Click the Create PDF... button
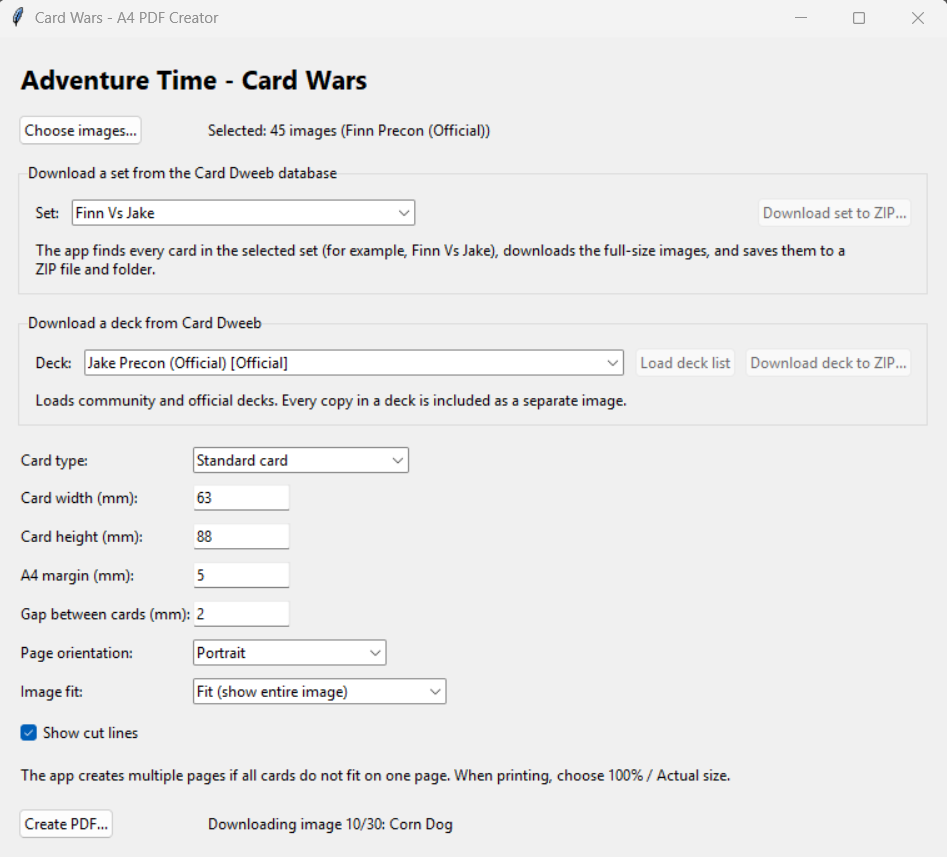The height and width of the screenshot is (857, 947). pos(66,824)
